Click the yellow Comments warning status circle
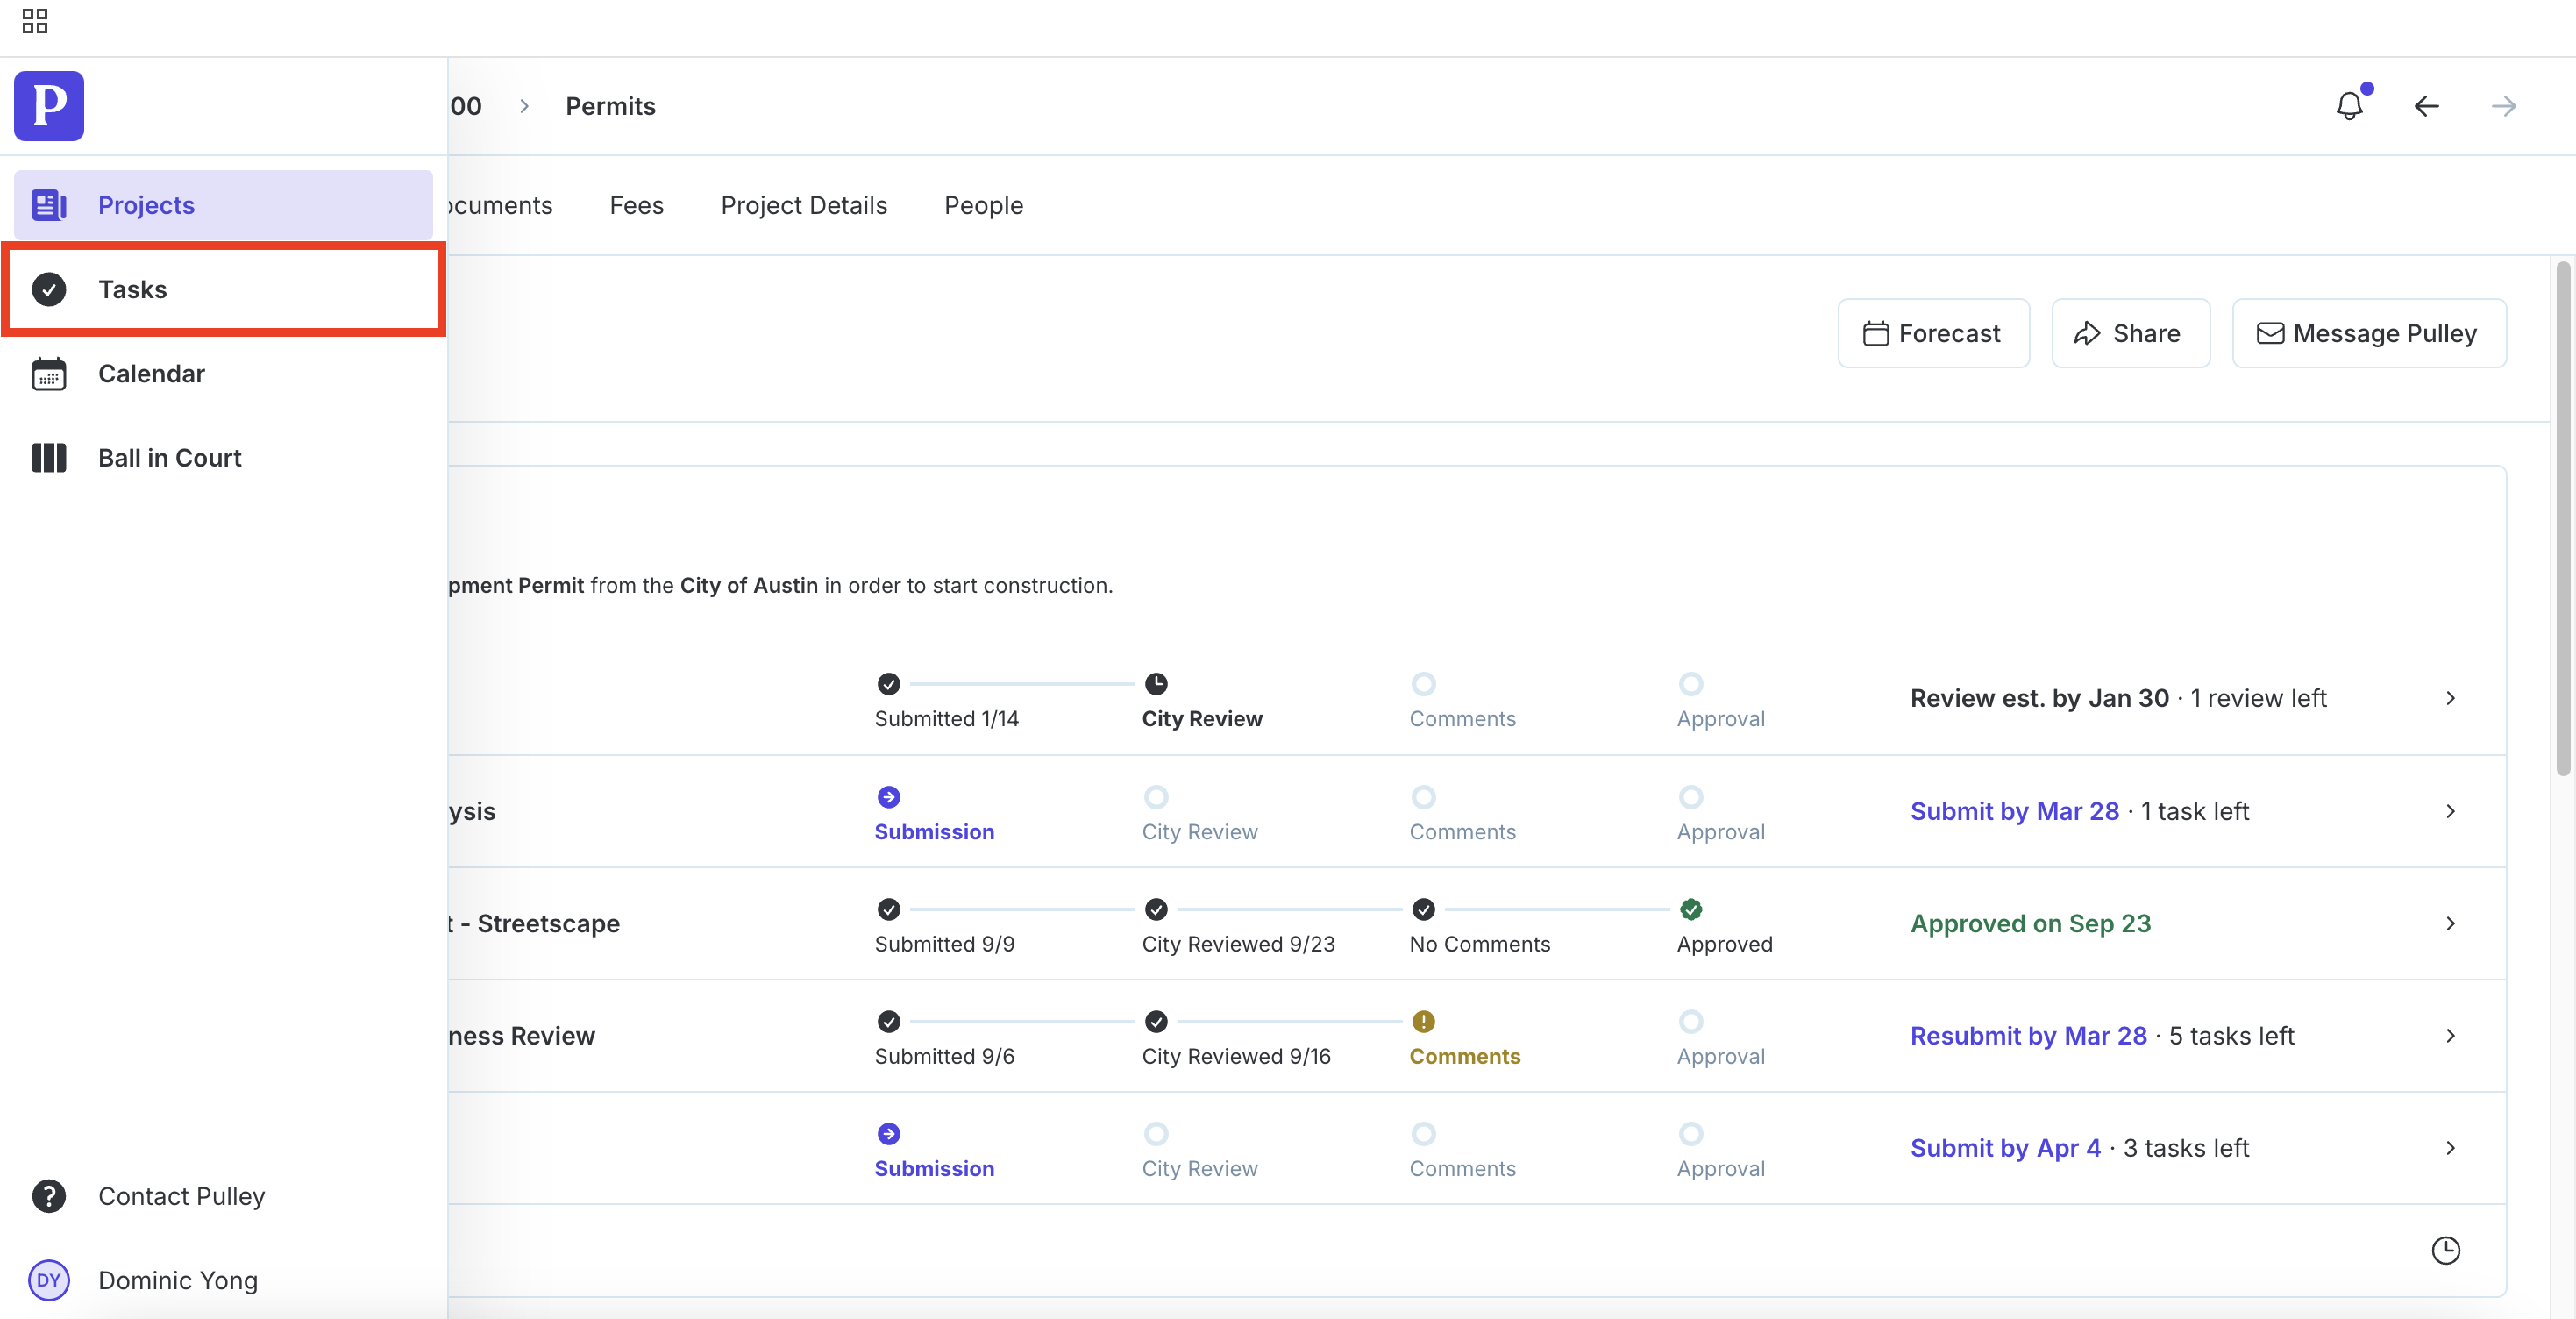2576x1319 pixels. pyautogui.click(x=1423, y=1021)
